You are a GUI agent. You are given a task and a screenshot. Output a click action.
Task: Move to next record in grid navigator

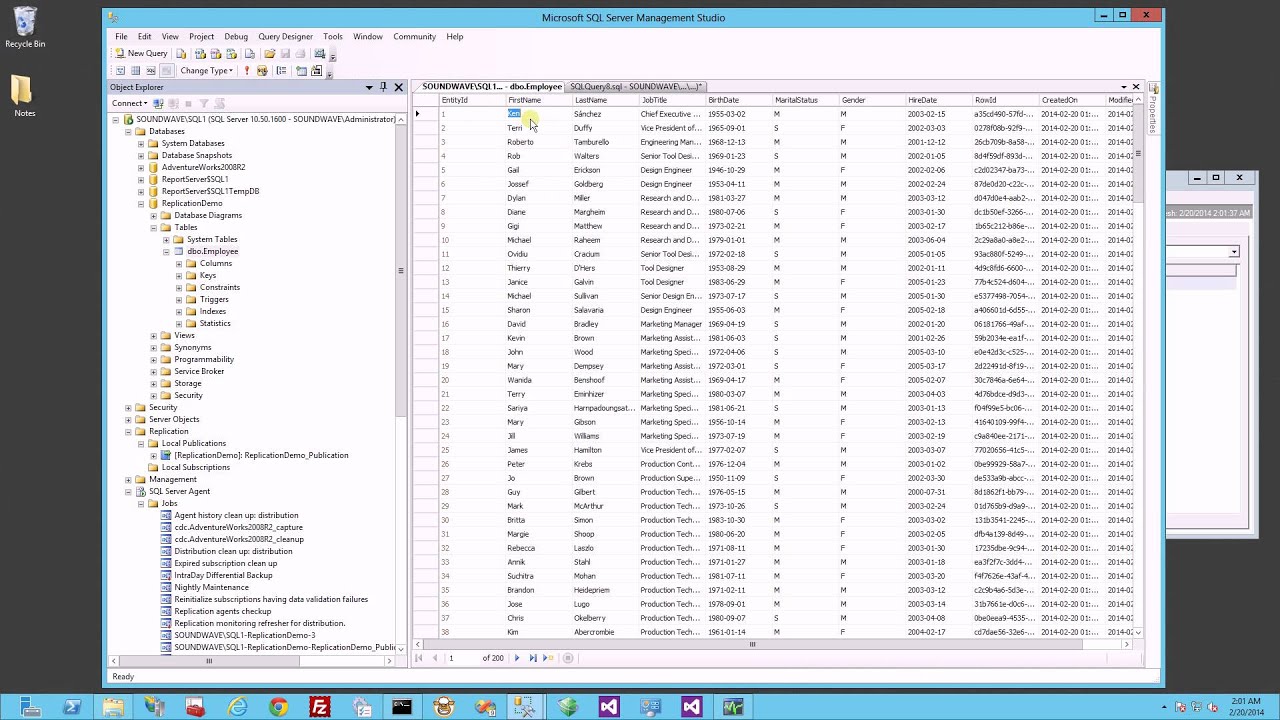pyautogui.click(x=517, y=658)
